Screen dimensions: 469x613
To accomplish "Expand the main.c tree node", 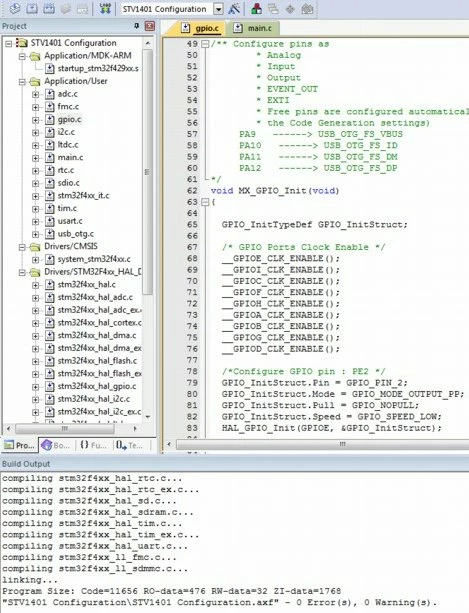I will point(36,158).
